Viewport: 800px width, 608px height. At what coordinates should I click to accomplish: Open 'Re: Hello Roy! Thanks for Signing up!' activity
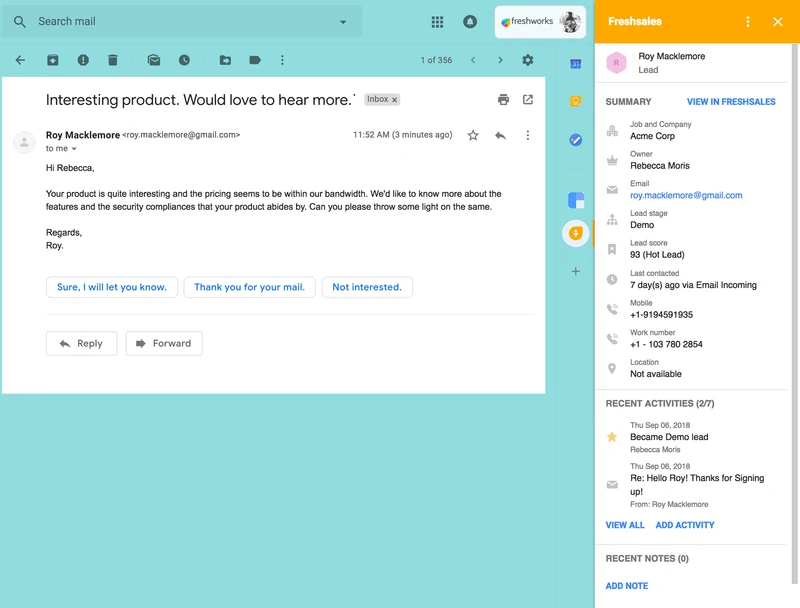[697, 485]
